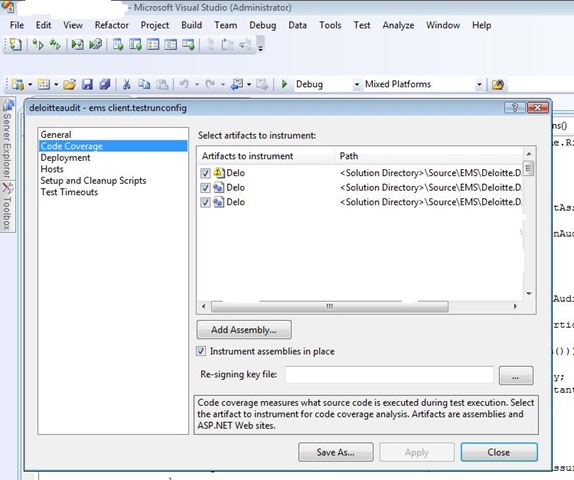Viewport: 574px width, 480px height.
Task: Open the Toolbox side tab
Action: point(7,207)
